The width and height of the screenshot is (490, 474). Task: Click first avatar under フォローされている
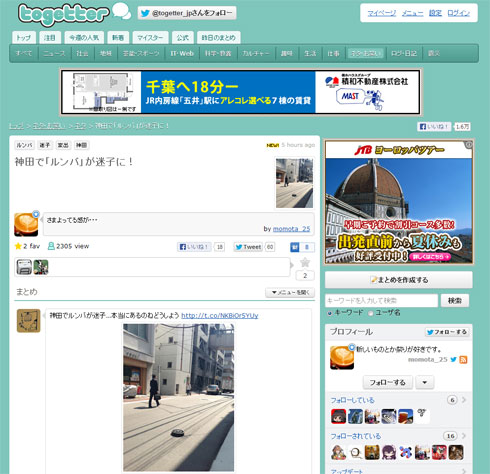[338, 453]
